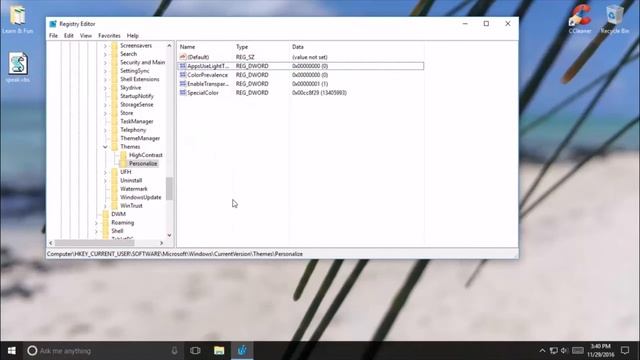Show hidden system tray icons
Image resolution: width=640 pixels, height=360 pixels.
click(x=542, y=351)
